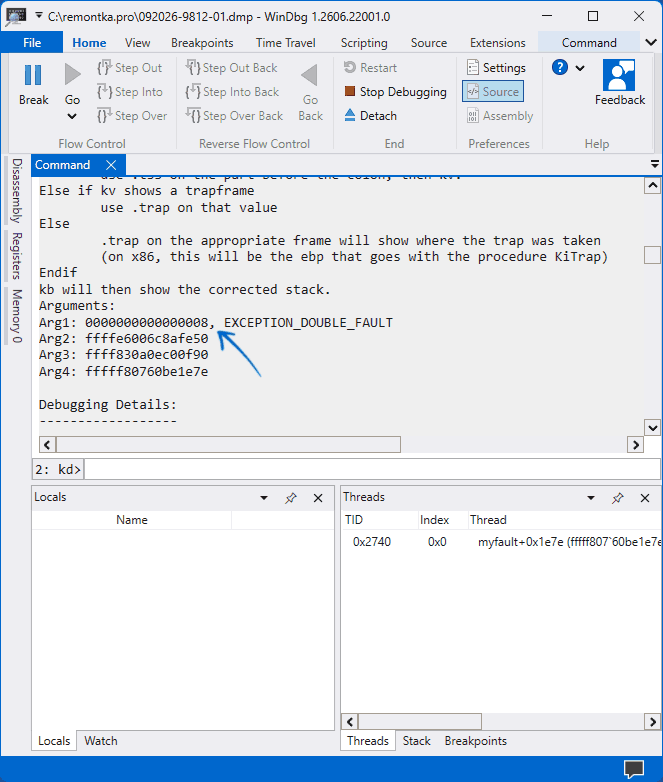Toggle Assembly mode preference
Viewport: 663px width, 782px height.
(x=500, y=116)
